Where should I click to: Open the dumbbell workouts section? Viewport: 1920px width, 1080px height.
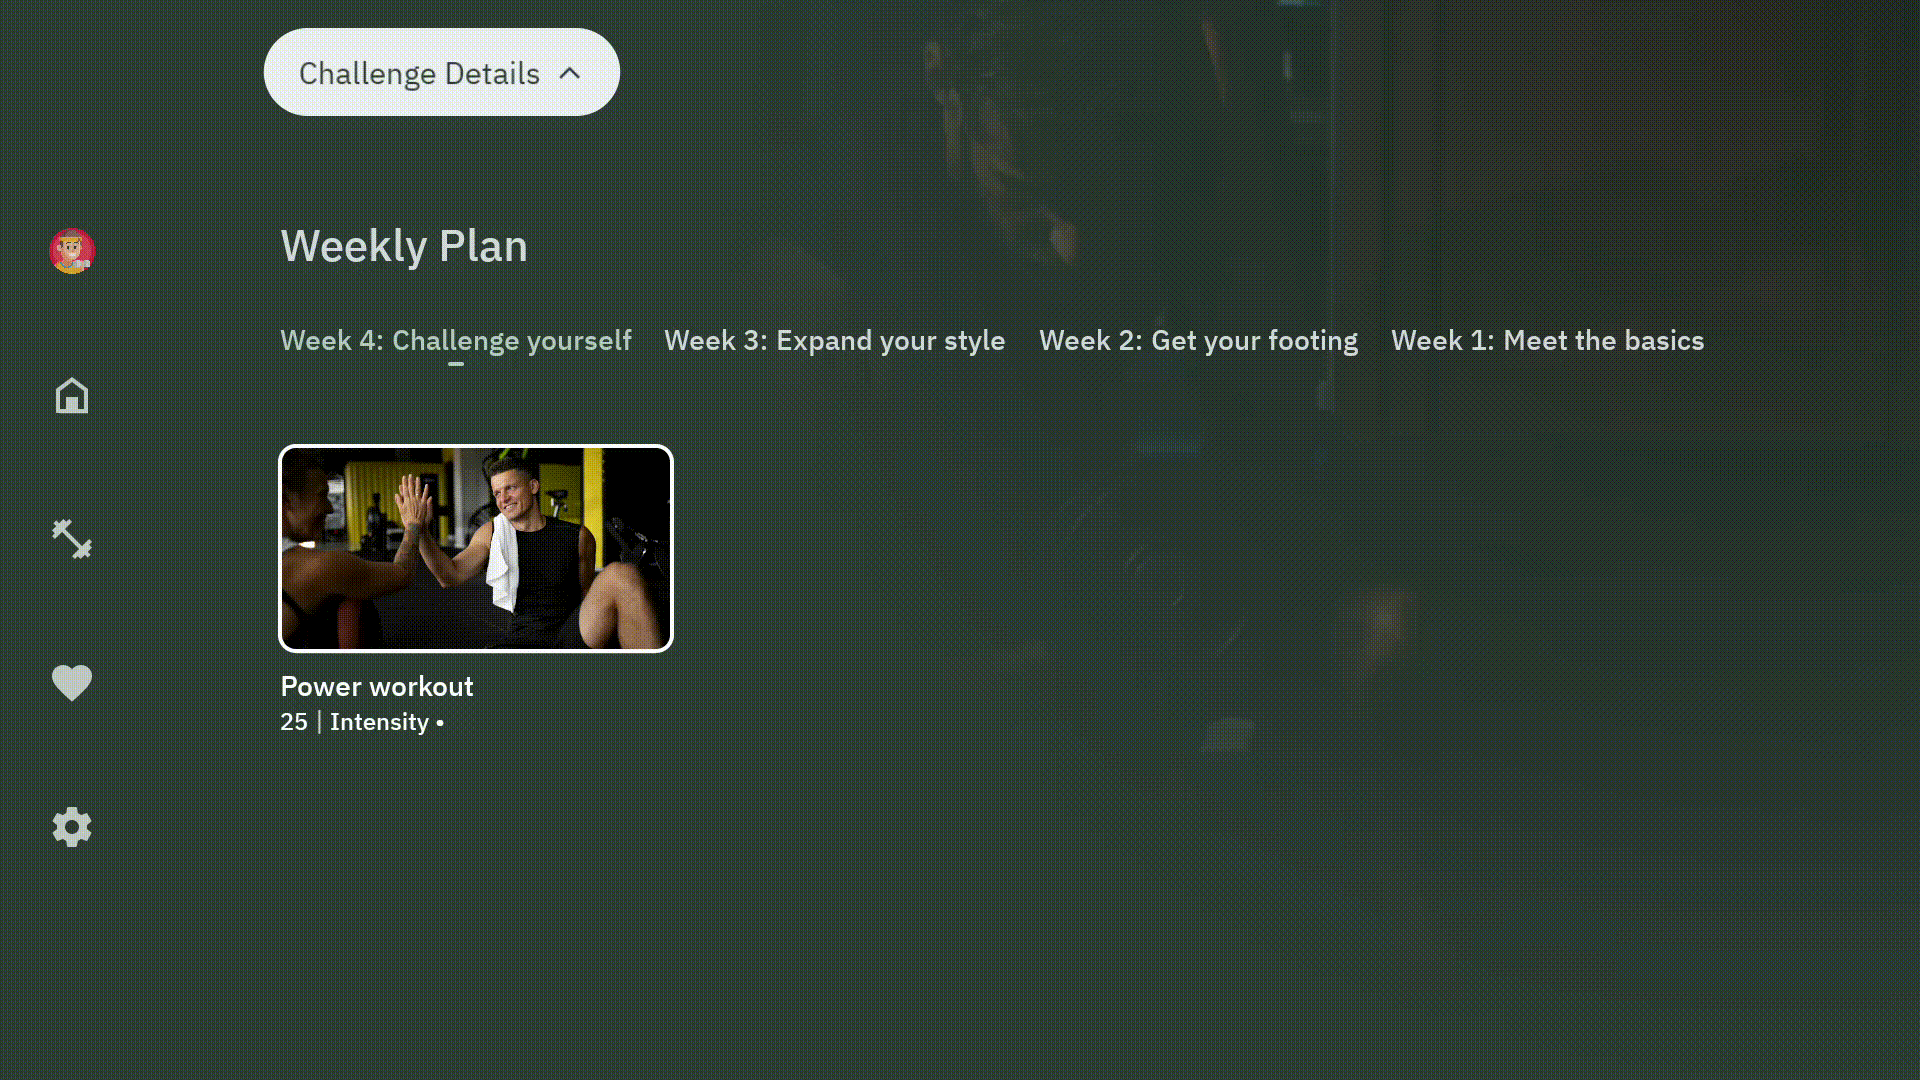click(x=72, y=539)
